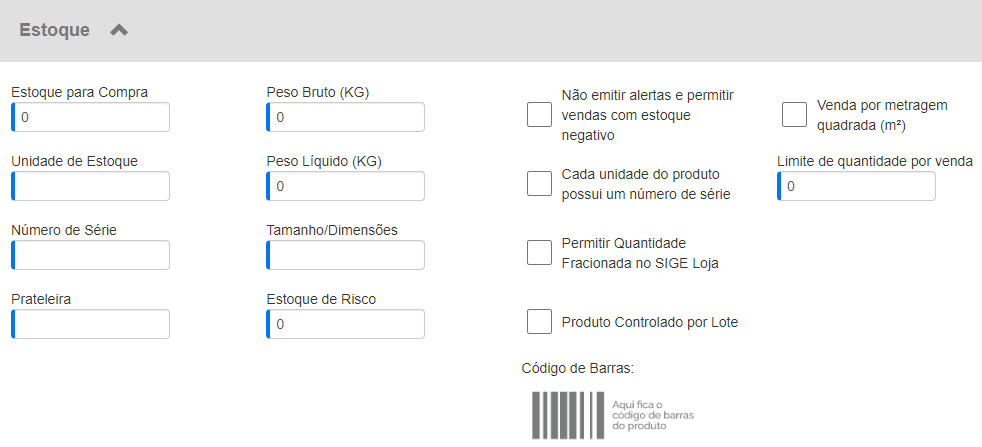Collapse the Estoque section chevron
The width and height of the screenshot is (982, 447).
click(x=119, y=30)
